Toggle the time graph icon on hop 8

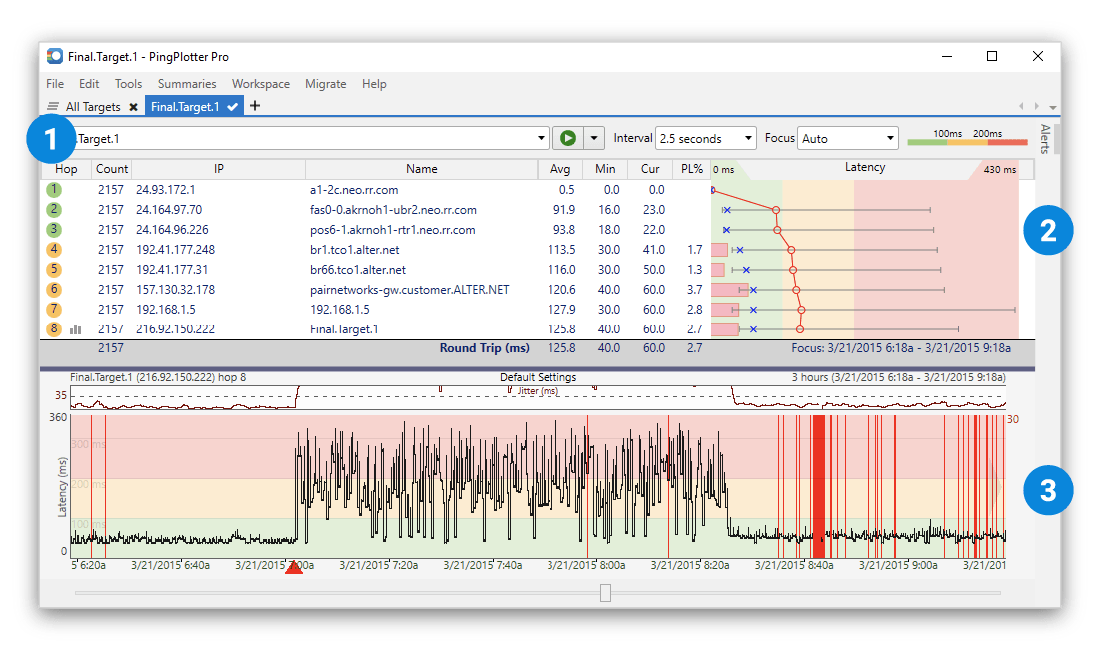pos(76,329)
